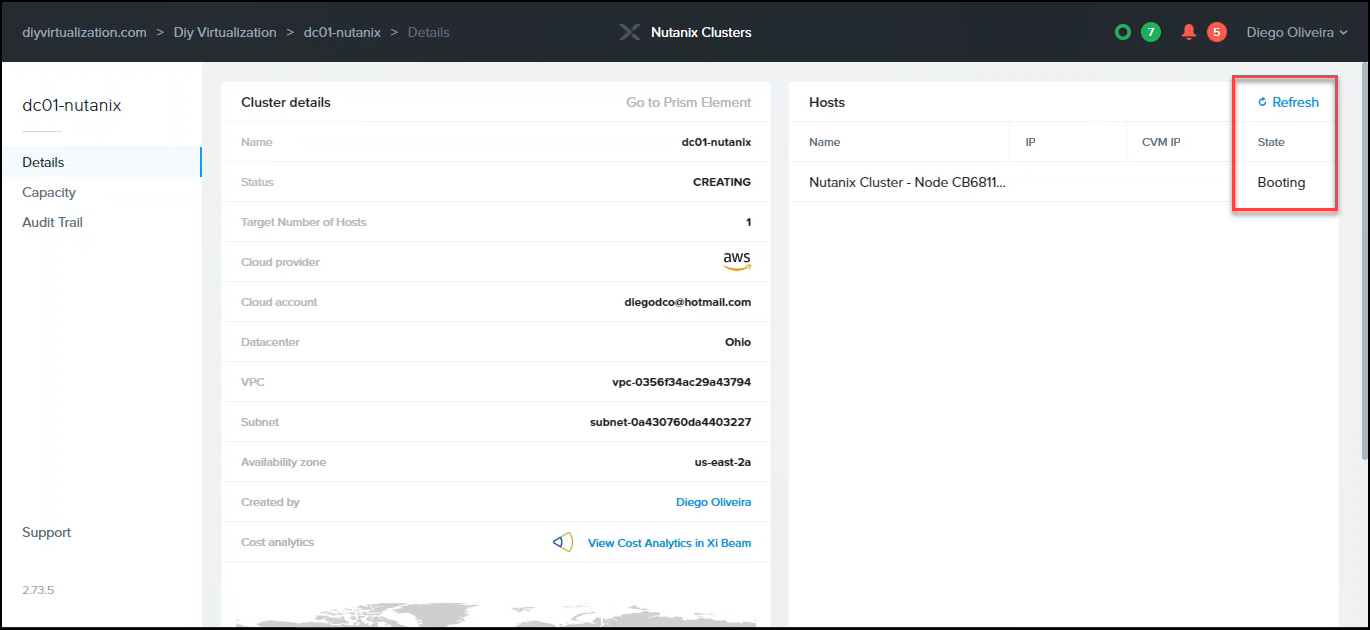
Task: Open the green status circle indicator
Action: click(x=1122, y=32)
